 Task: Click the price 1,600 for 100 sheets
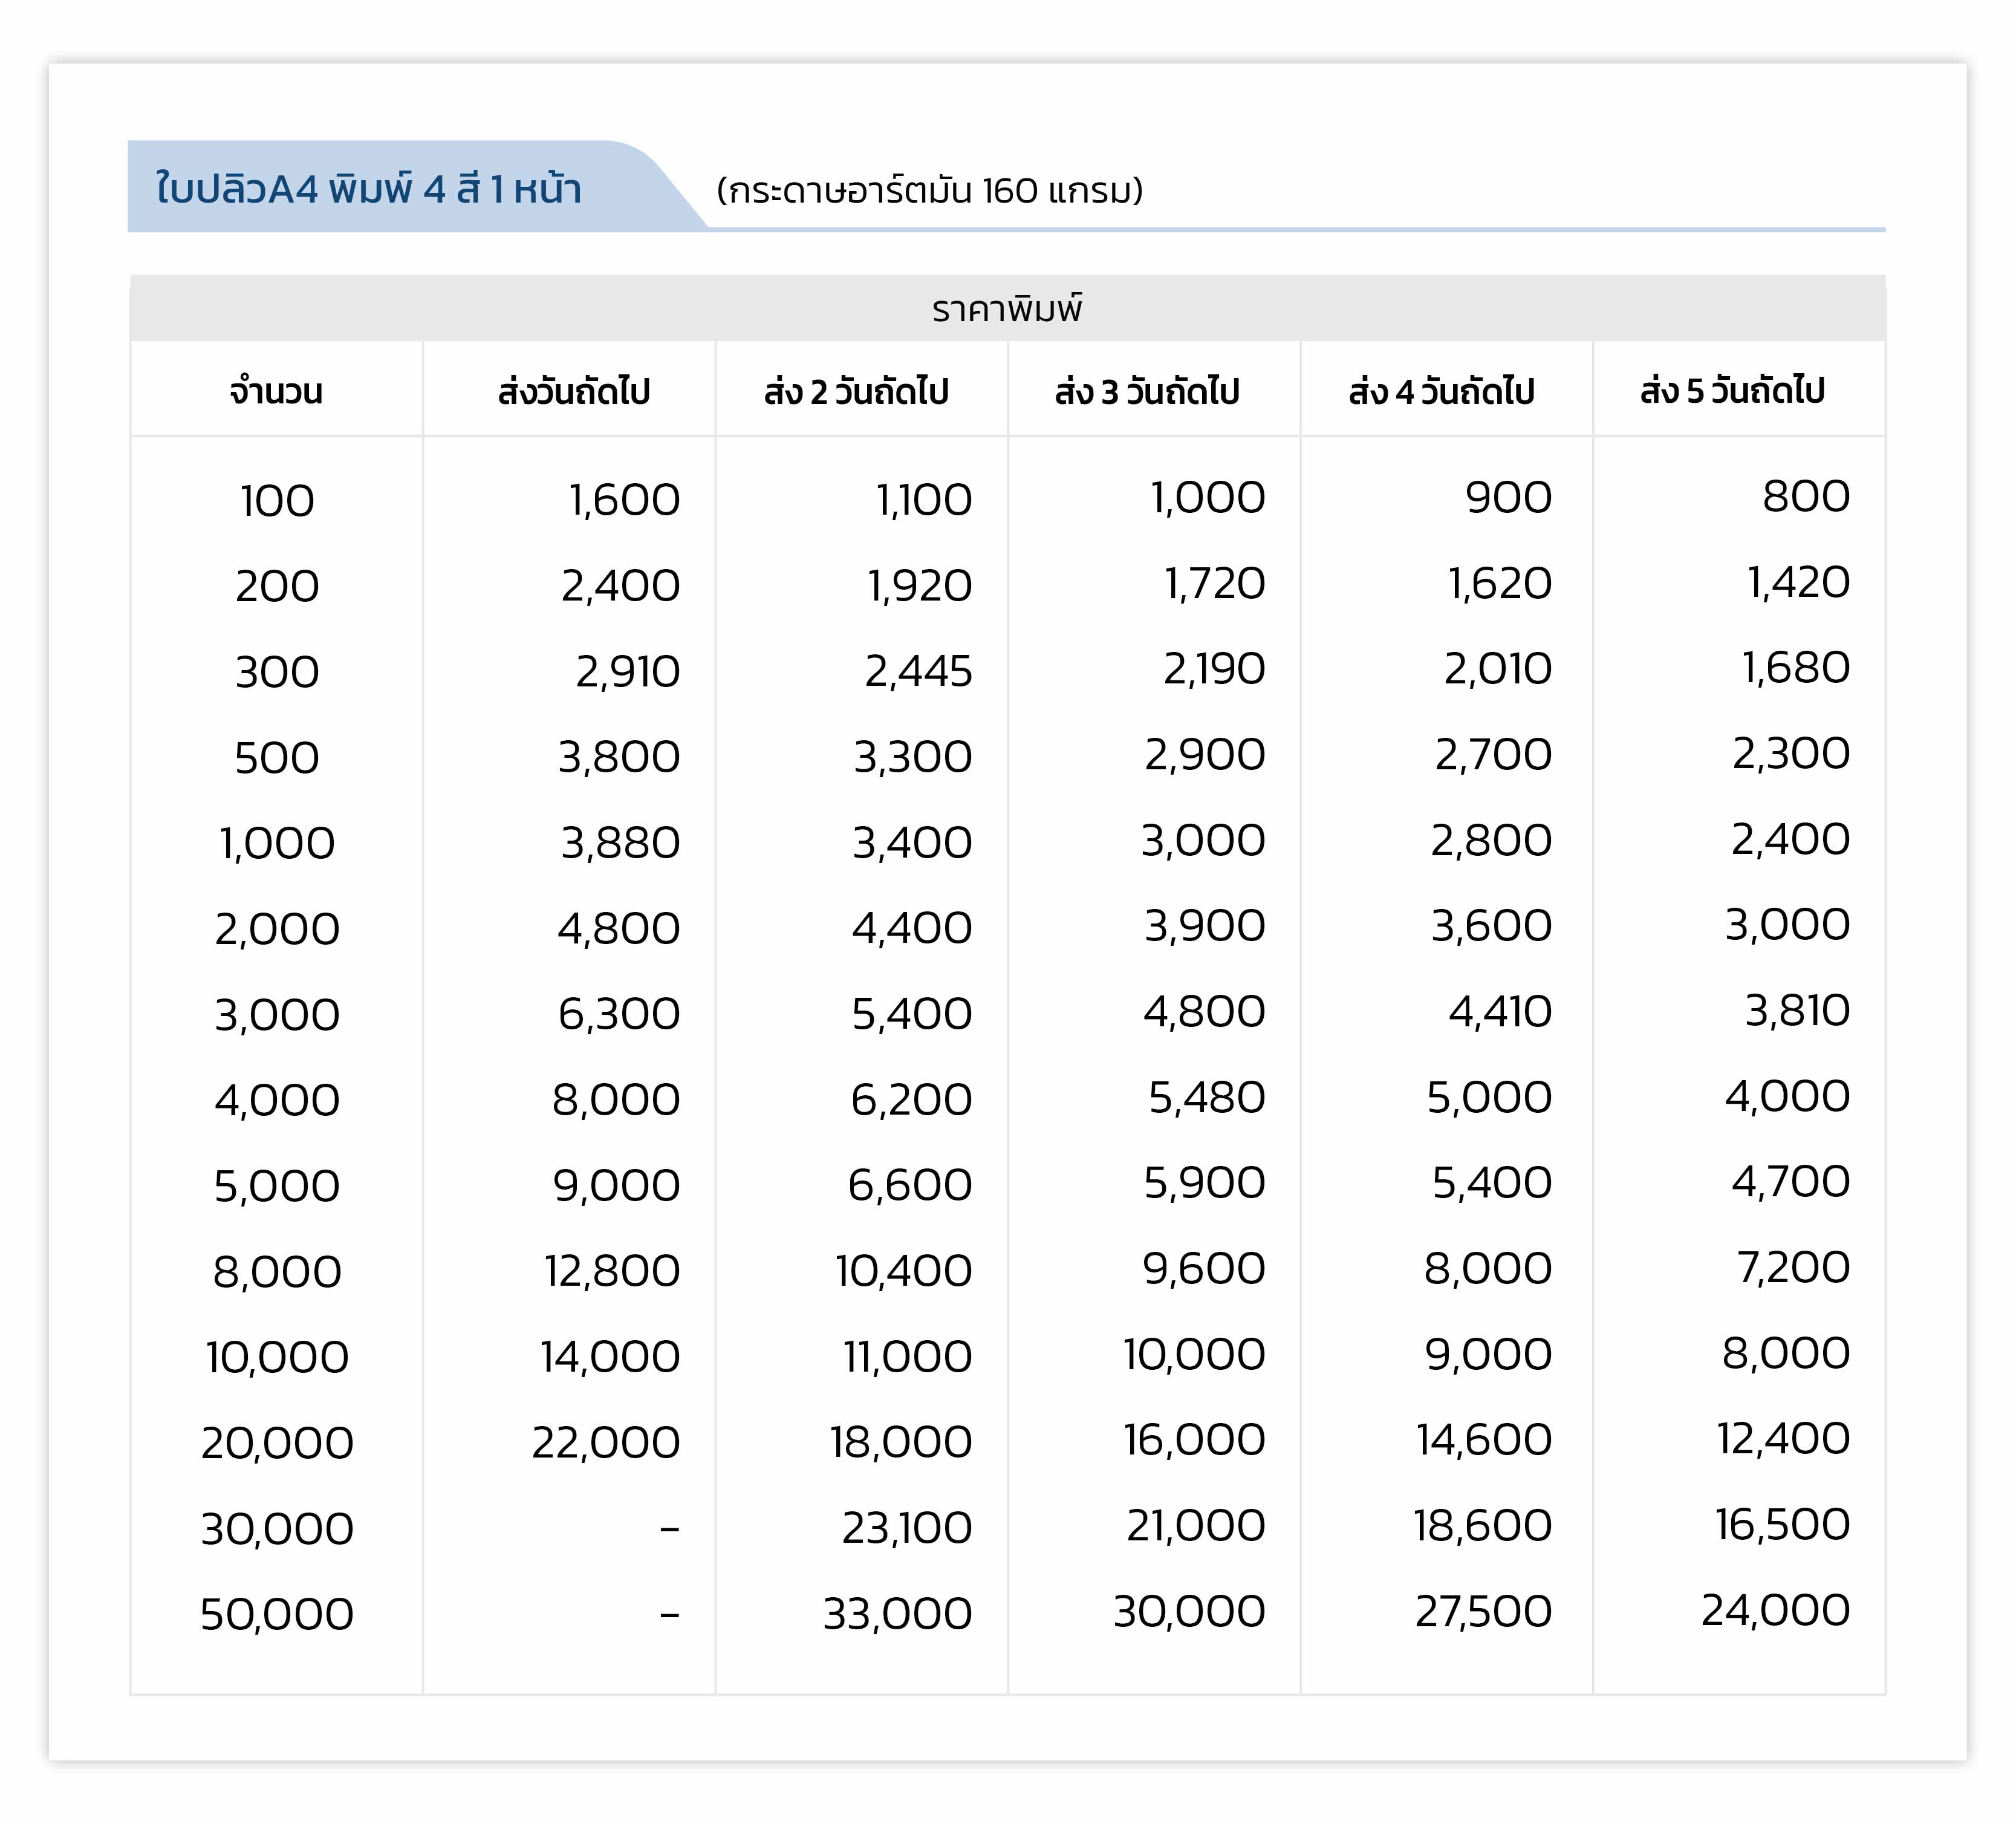625,500
